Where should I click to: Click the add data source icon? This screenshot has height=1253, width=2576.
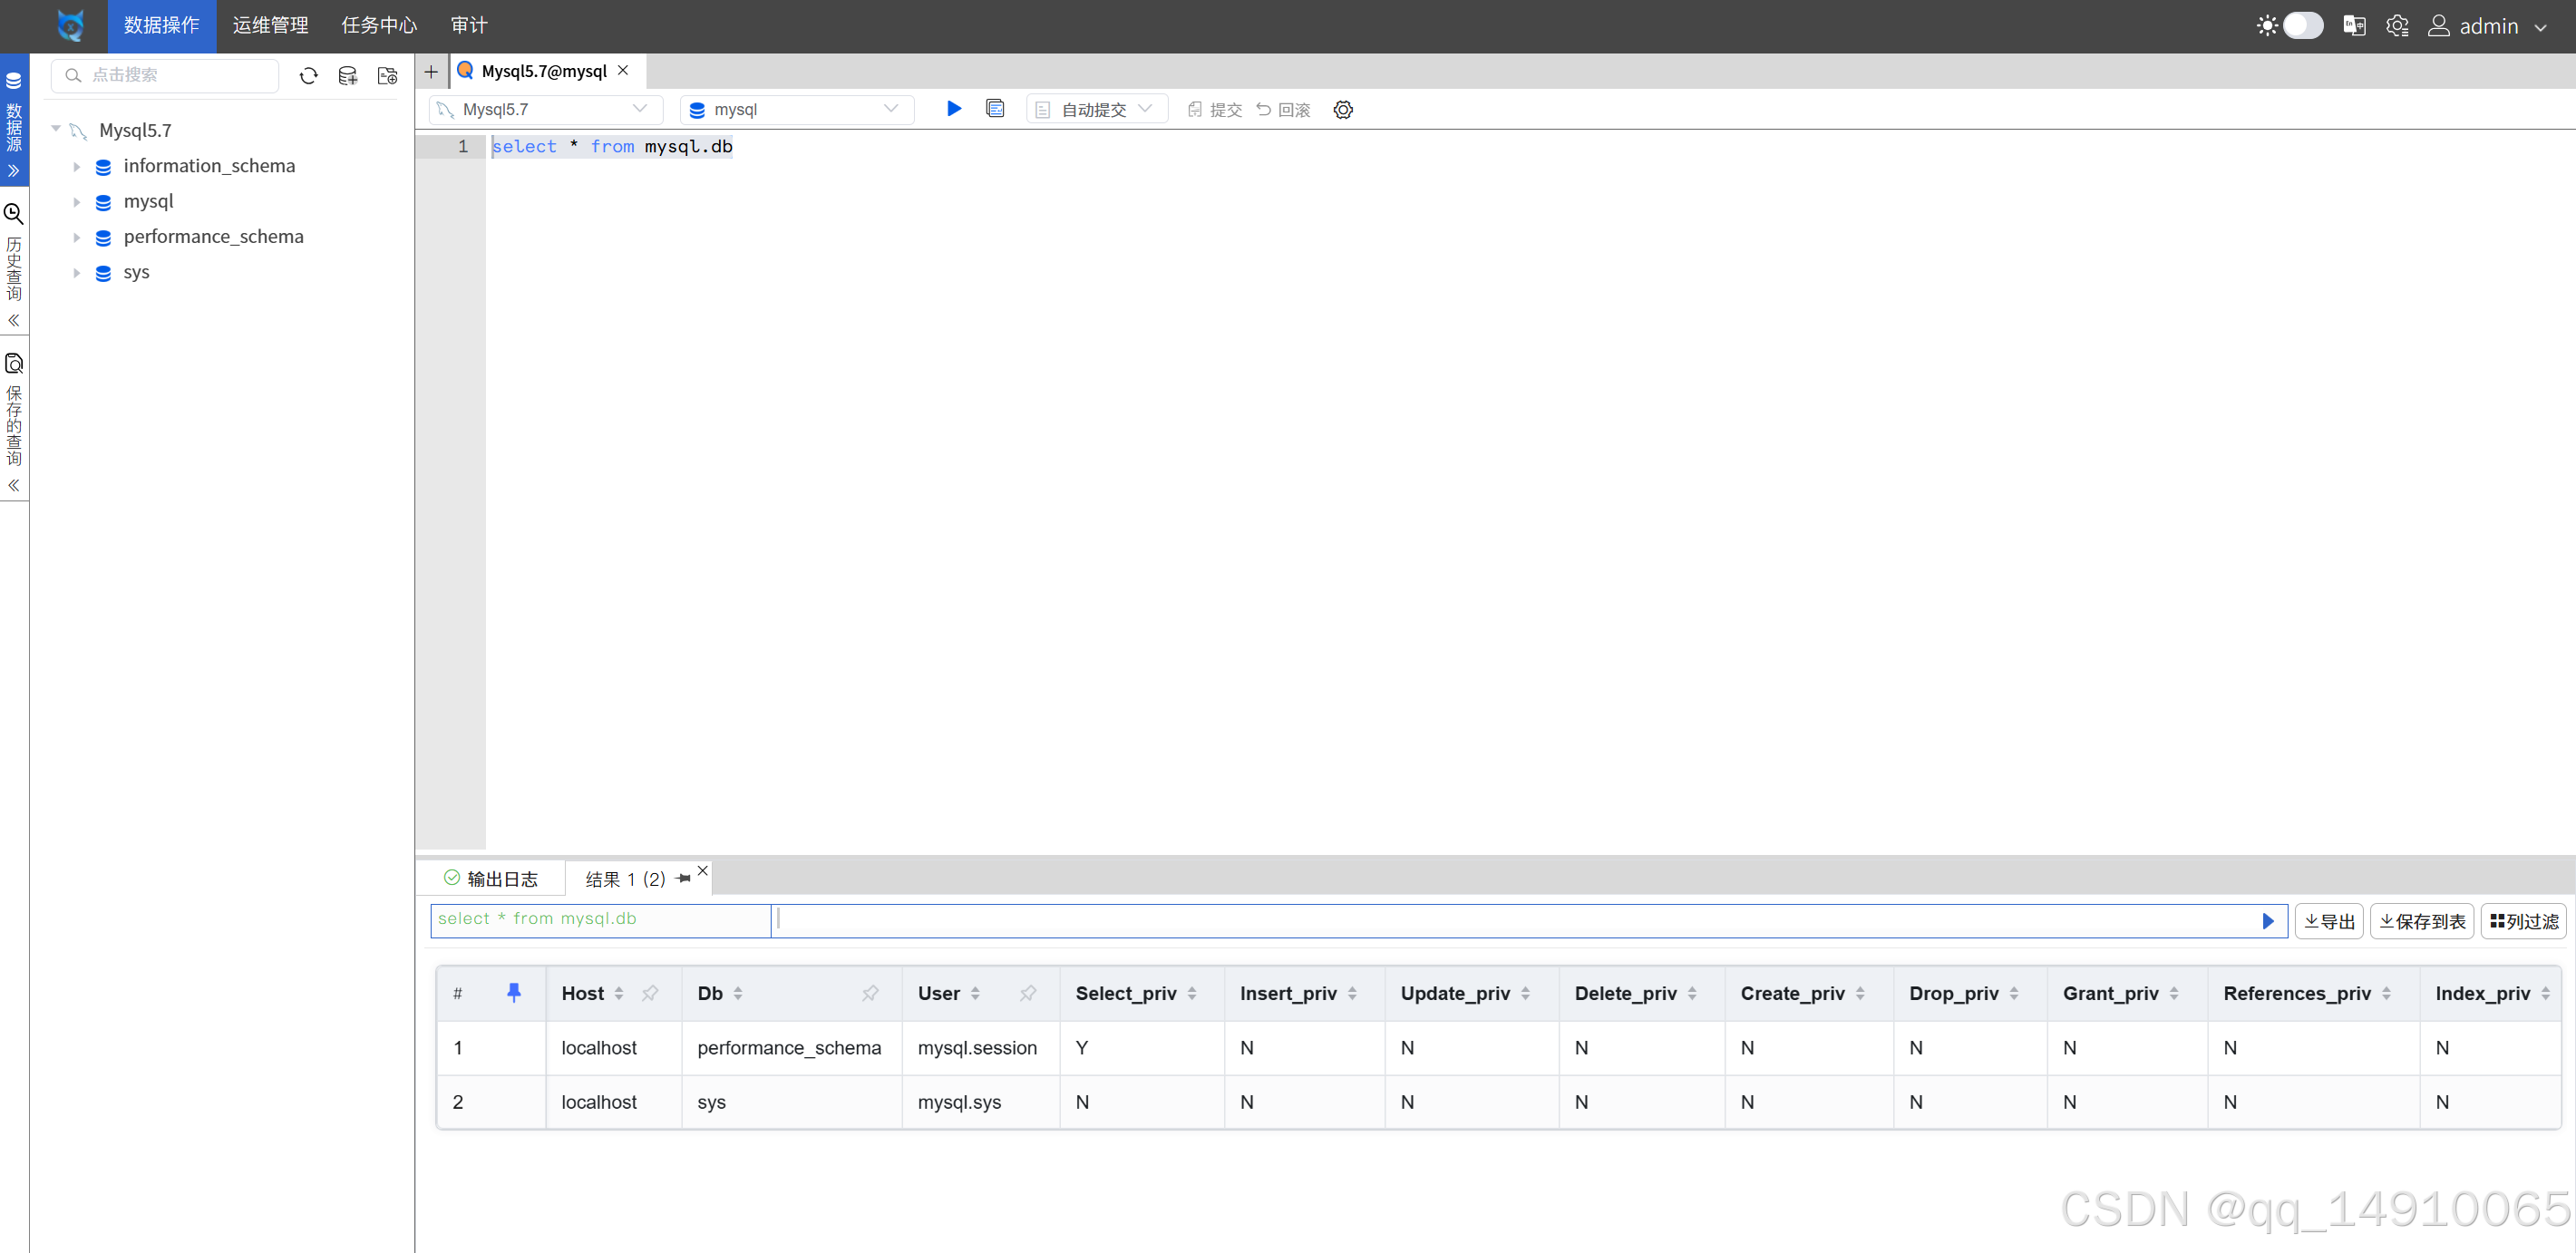pos(347,76)
